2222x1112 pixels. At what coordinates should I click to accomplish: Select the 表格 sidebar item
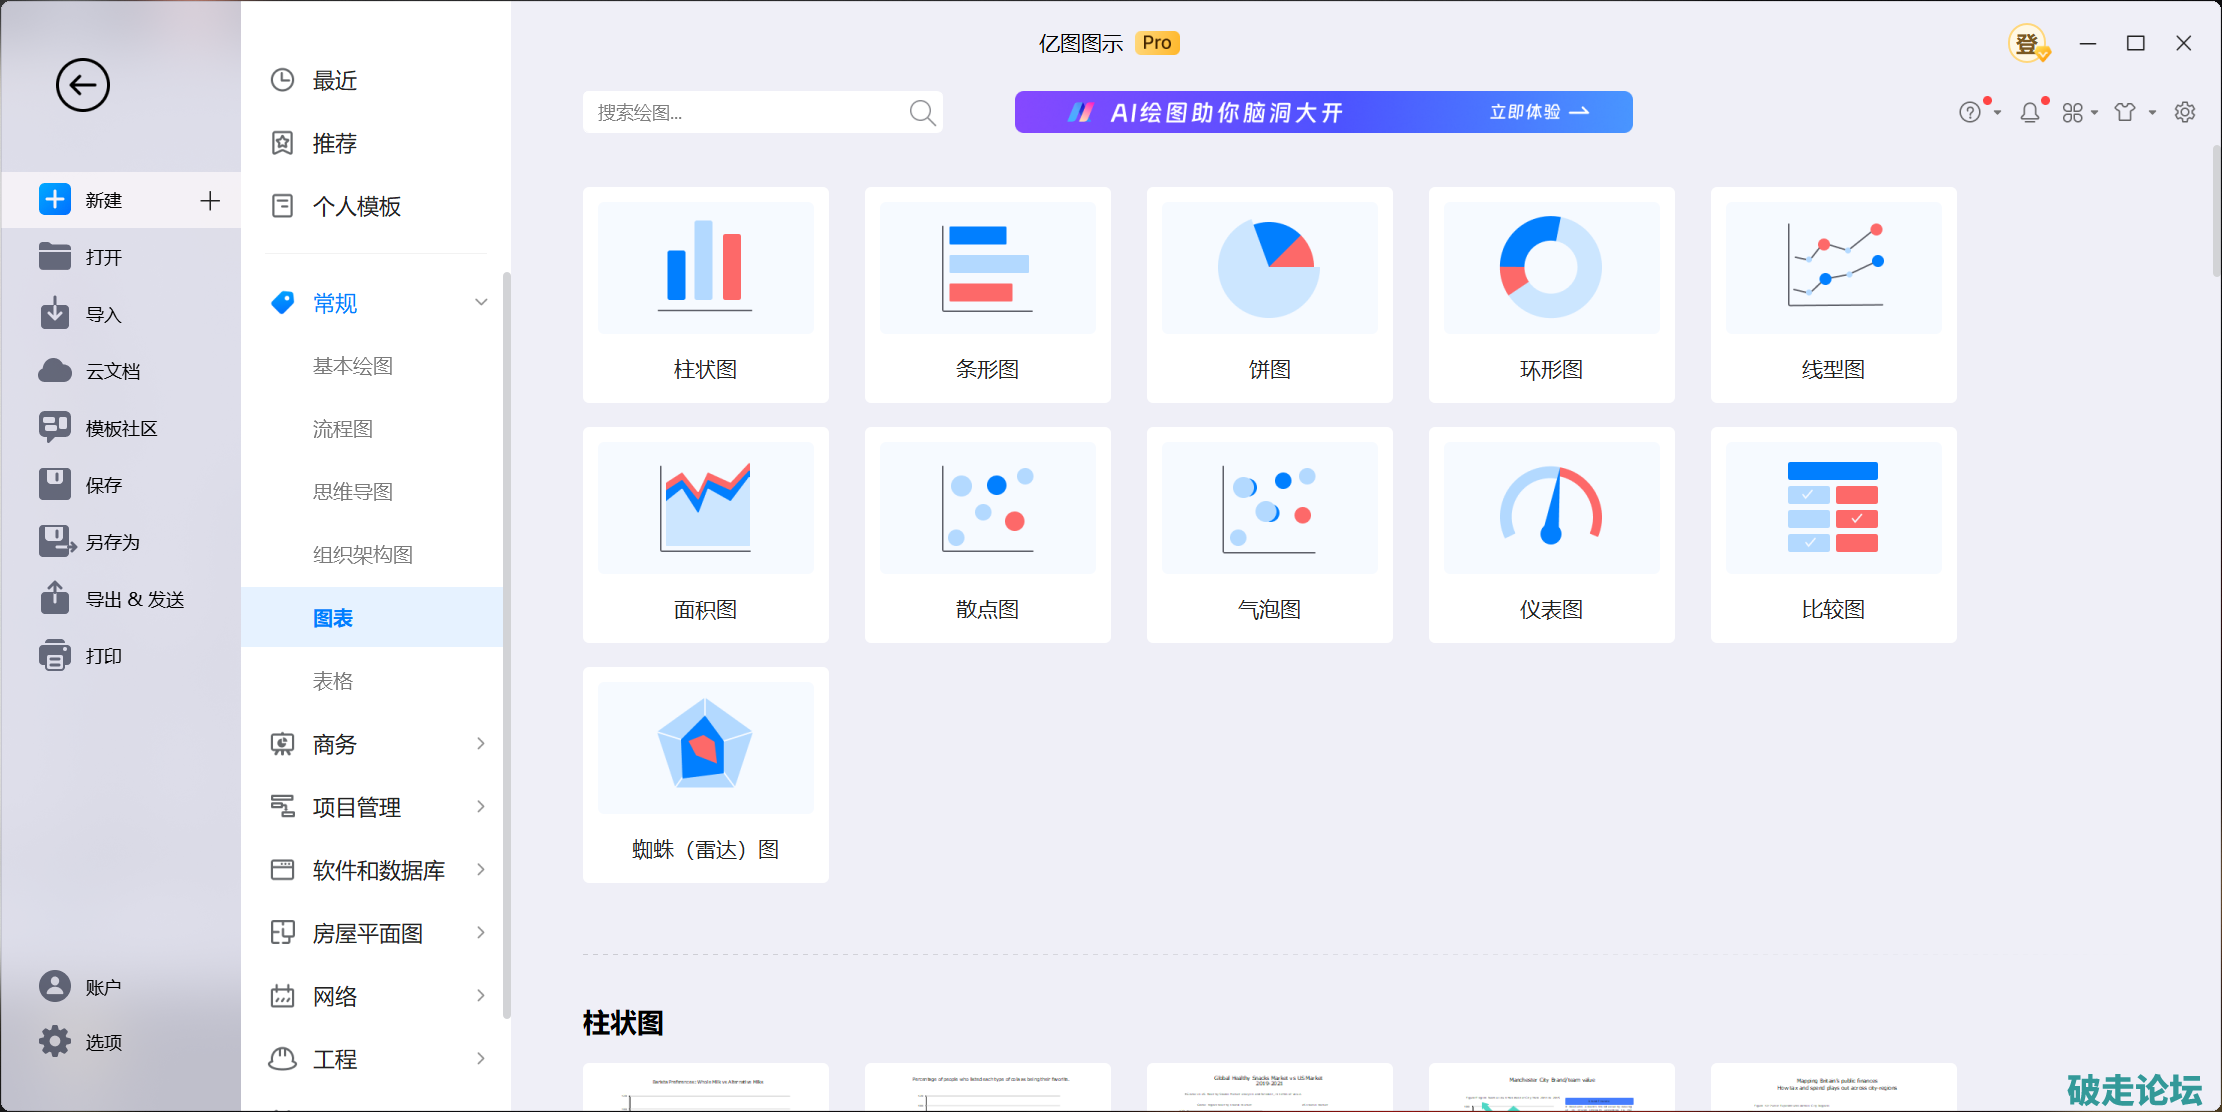click(x=333, y=681)
